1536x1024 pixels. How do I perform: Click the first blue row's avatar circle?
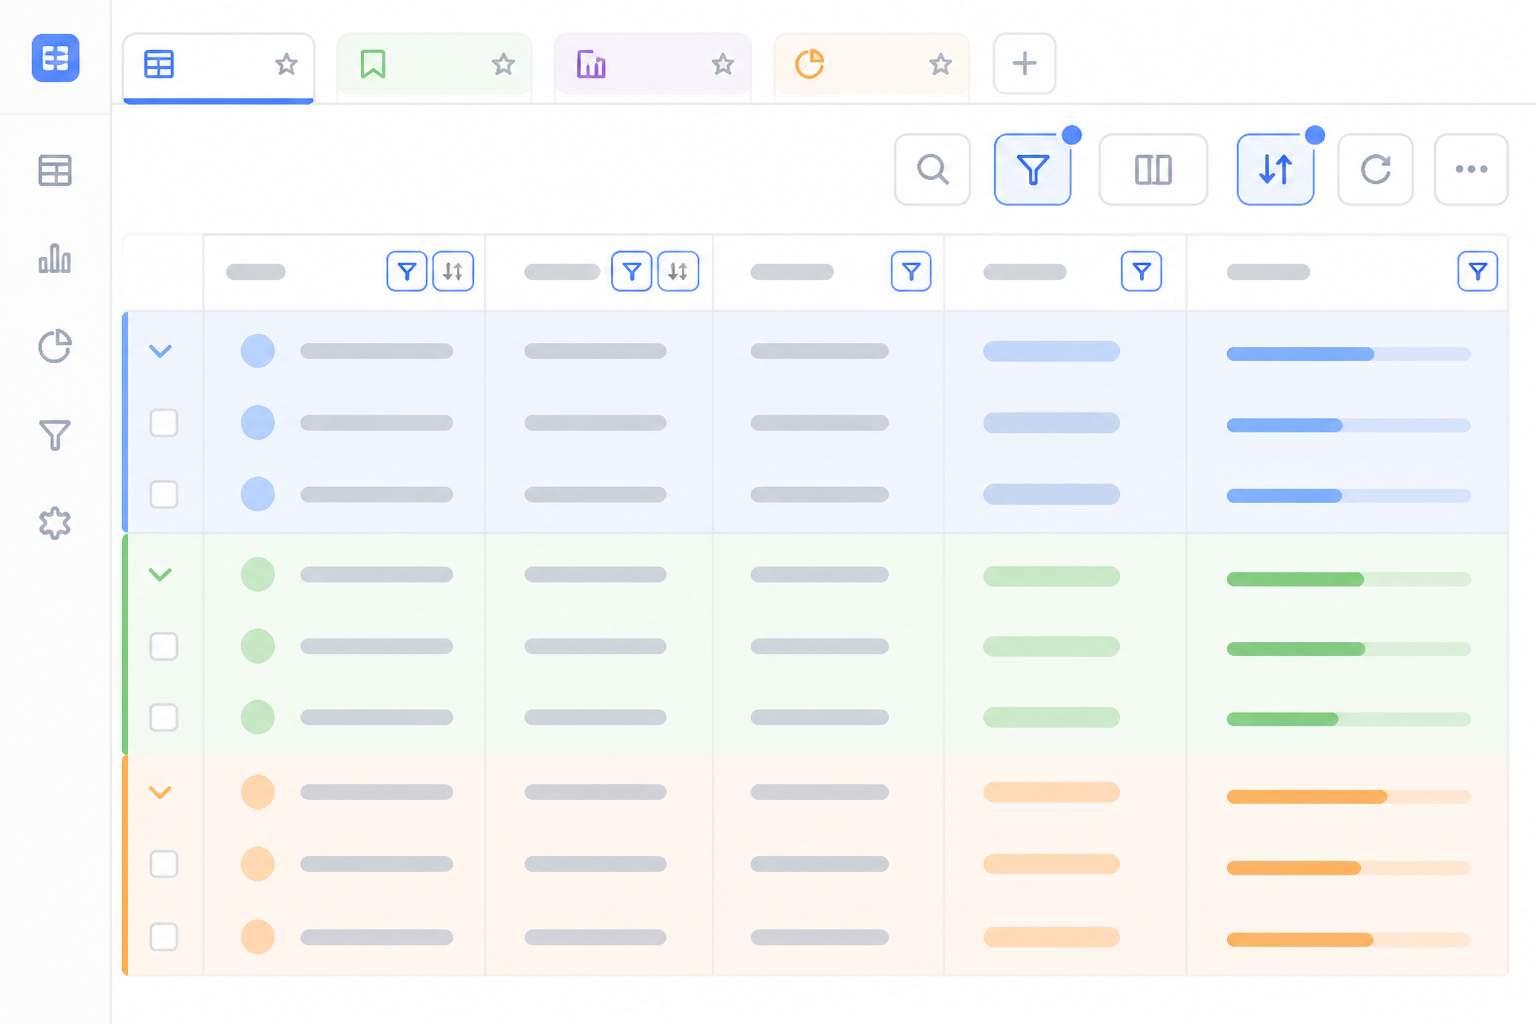coord(258,351)
